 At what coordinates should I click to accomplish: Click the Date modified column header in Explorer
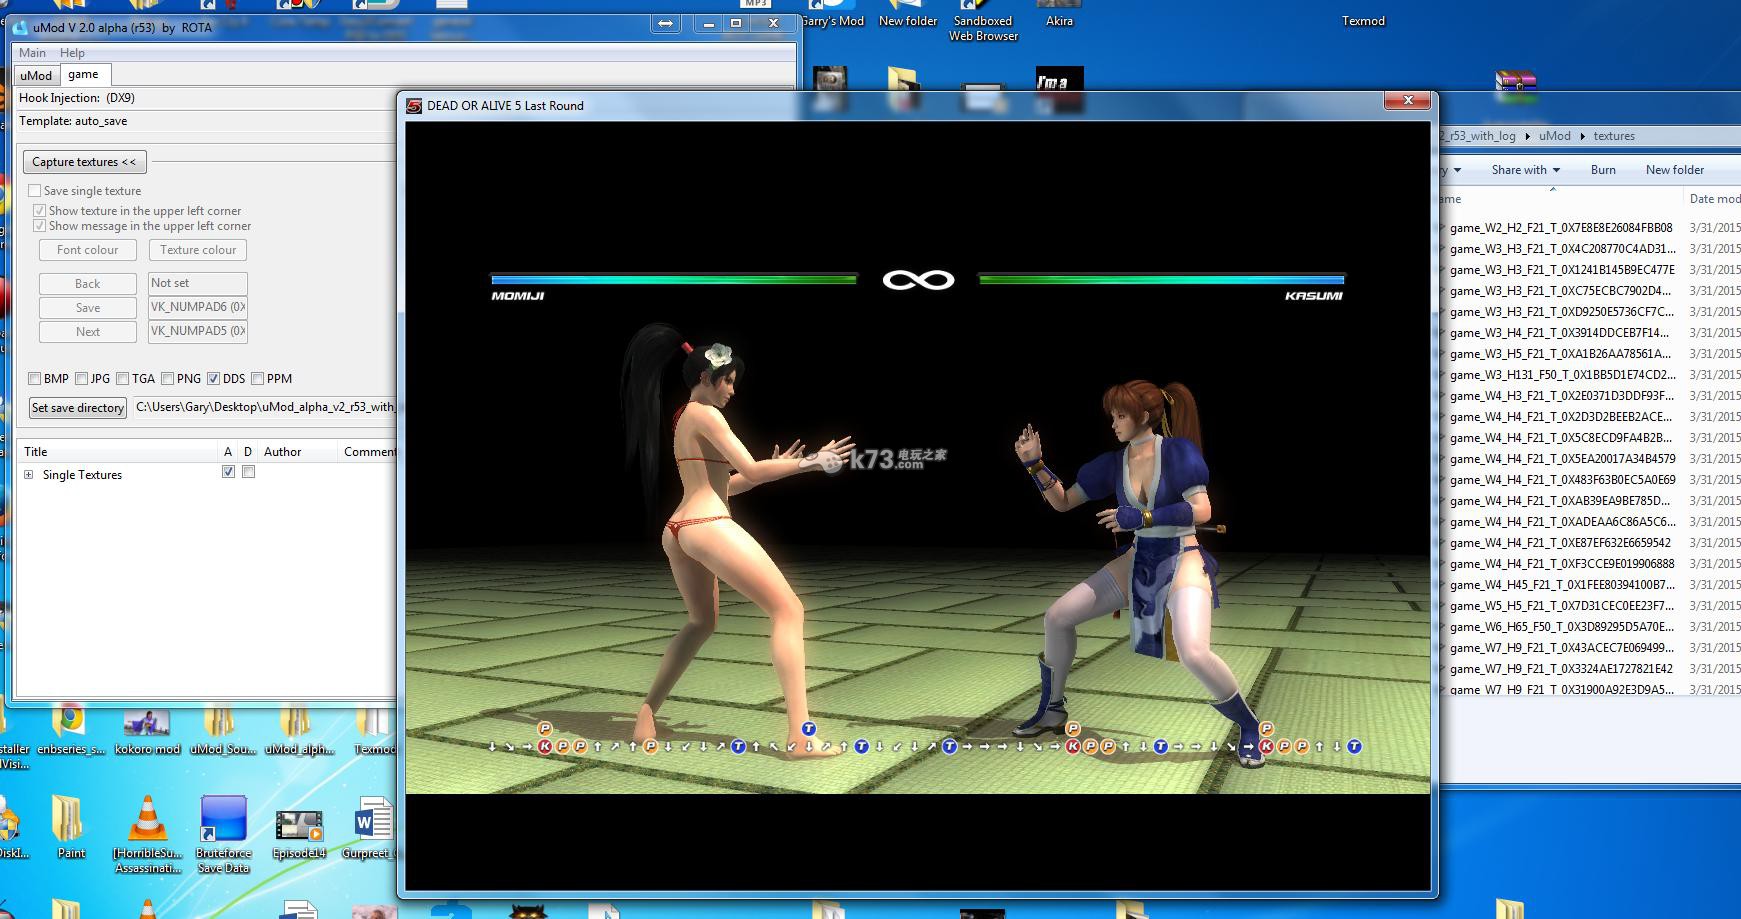click(x=1714, y=199)
